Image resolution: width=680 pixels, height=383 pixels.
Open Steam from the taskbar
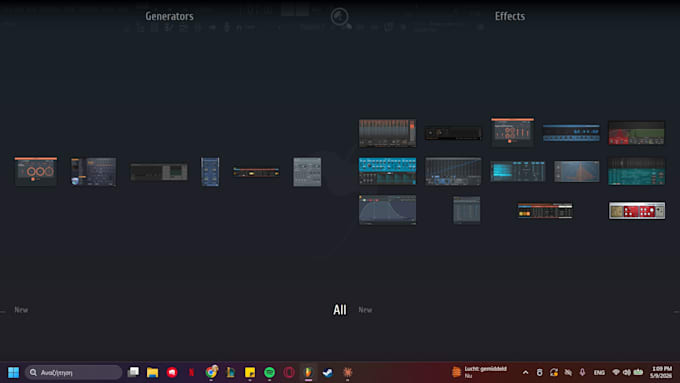pos(327,372)
